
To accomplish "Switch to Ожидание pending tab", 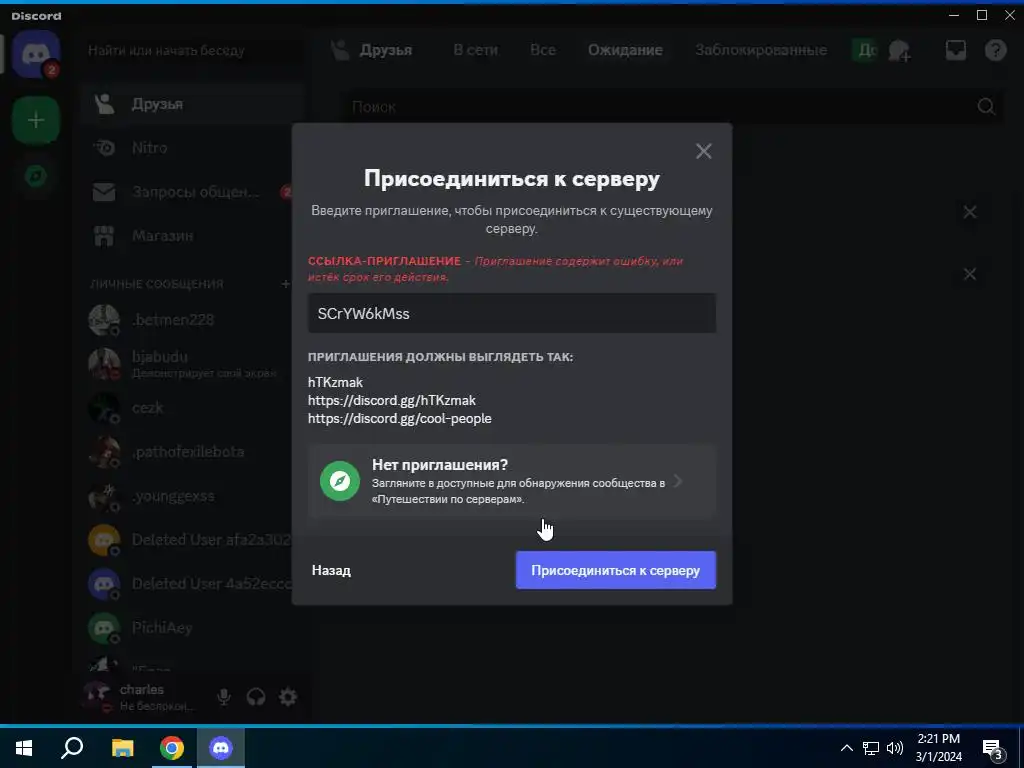I will pos(625,50).
